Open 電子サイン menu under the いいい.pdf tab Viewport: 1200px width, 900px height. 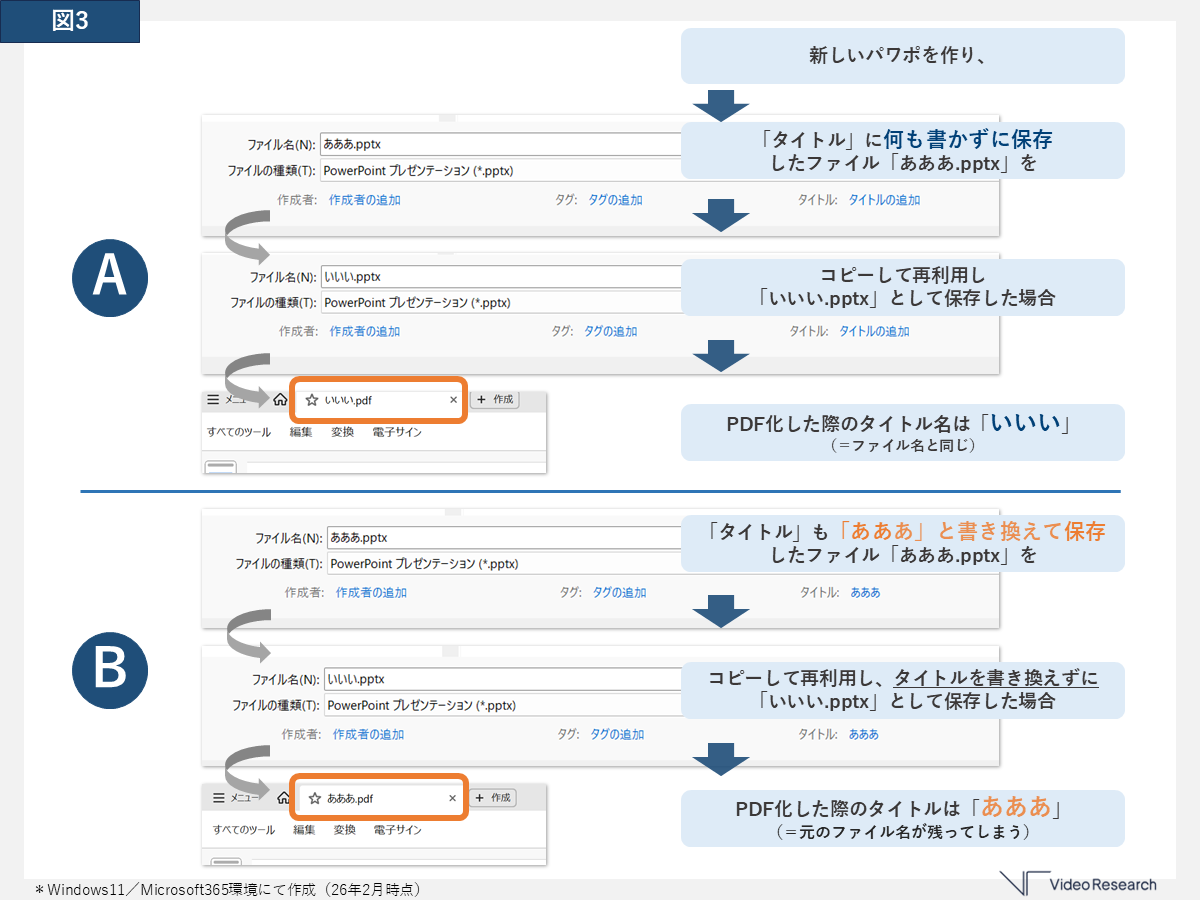point(396,432)
